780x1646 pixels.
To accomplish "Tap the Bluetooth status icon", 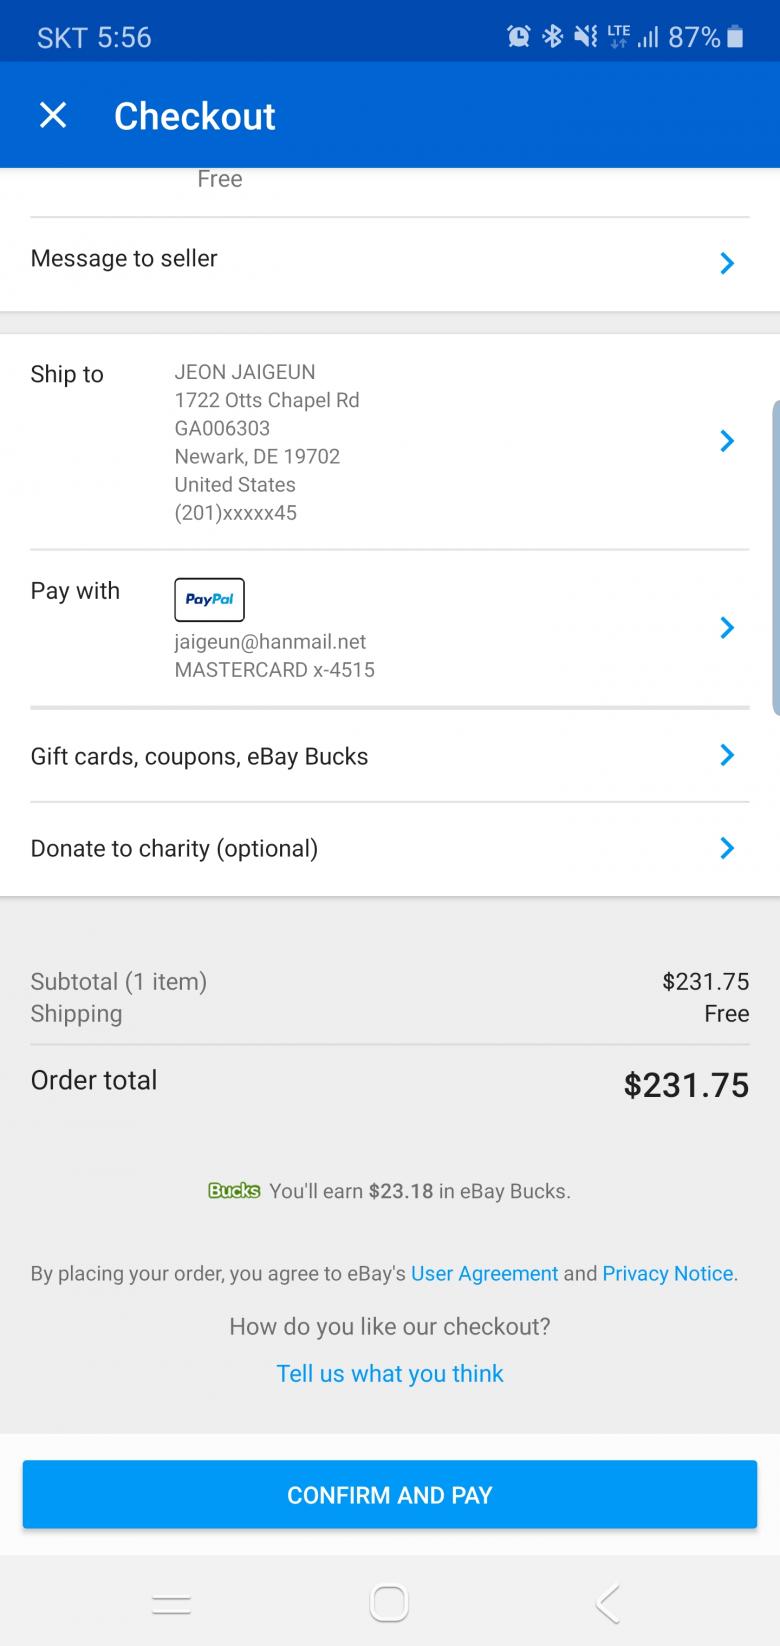I will tap(552, 38).
